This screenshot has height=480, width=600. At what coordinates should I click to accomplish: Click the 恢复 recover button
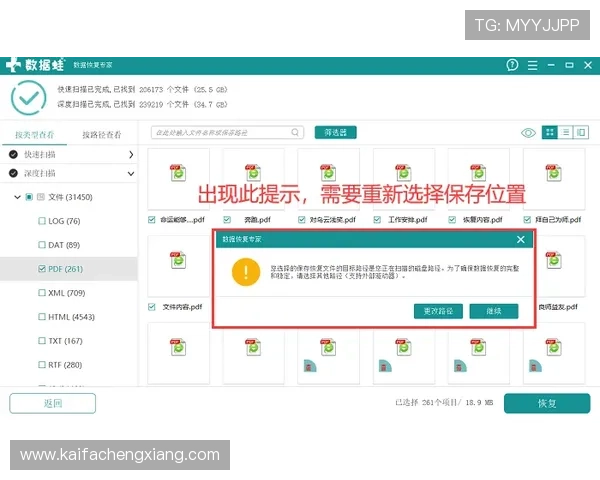pos(547,403)
